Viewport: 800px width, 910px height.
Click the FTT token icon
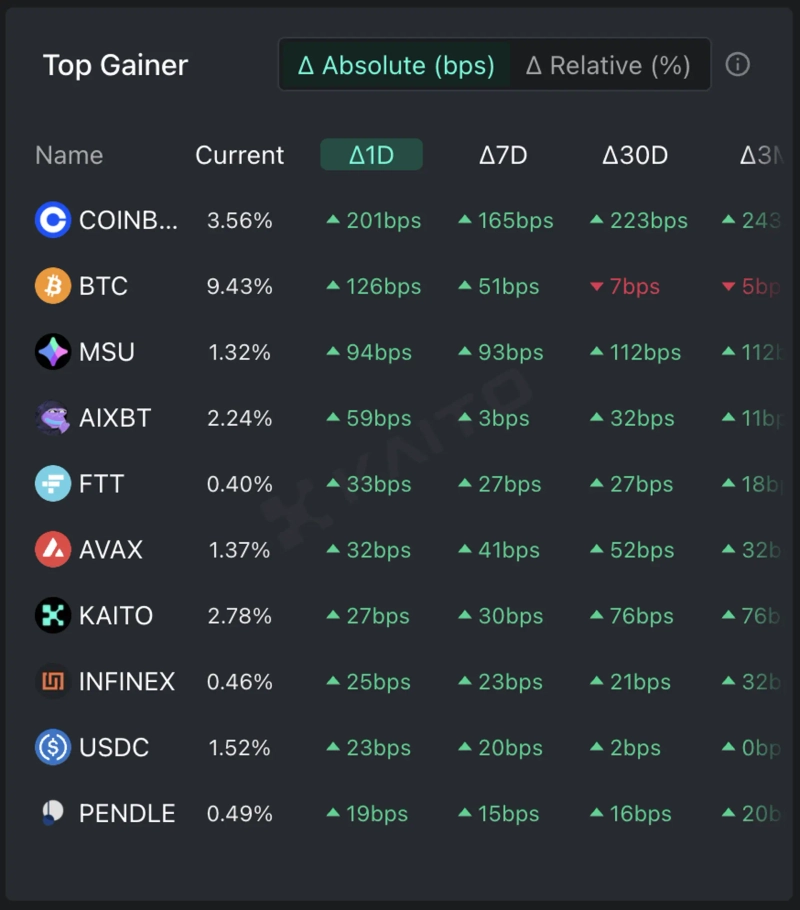point(53,484)
